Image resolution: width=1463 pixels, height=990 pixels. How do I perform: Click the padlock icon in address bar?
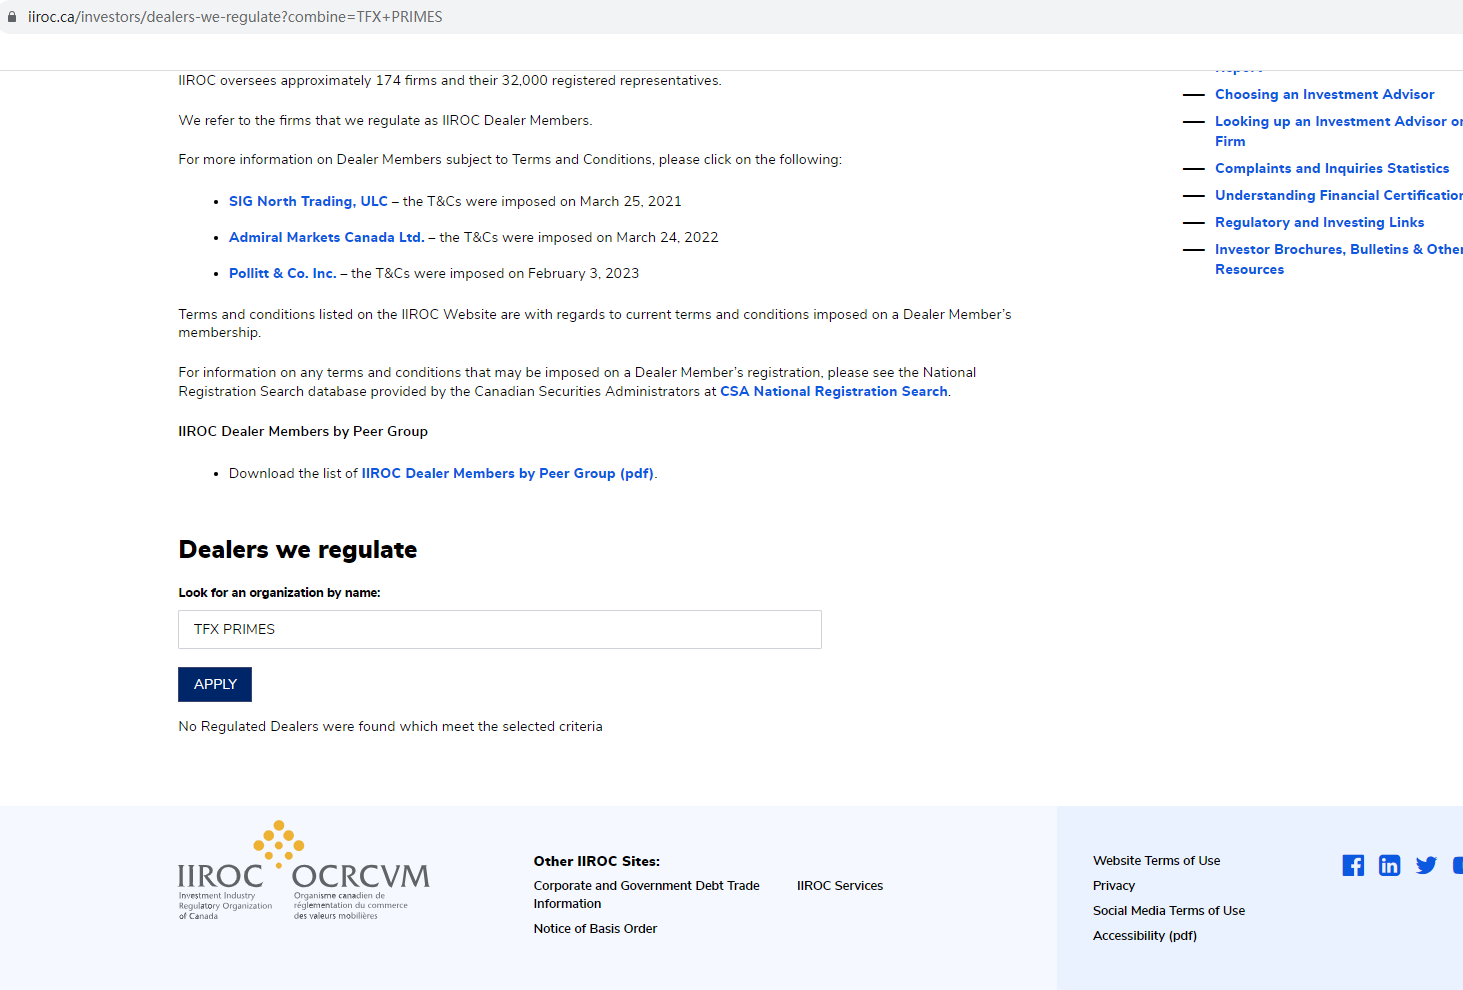12,17
